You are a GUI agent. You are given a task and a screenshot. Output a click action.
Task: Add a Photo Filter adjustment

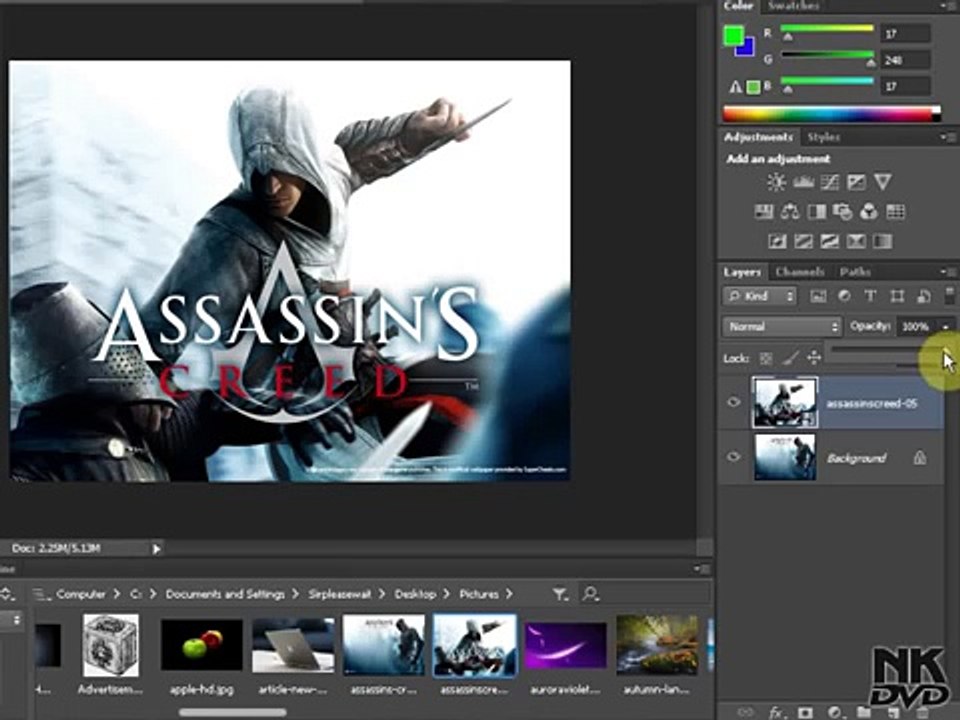(842, 212)
